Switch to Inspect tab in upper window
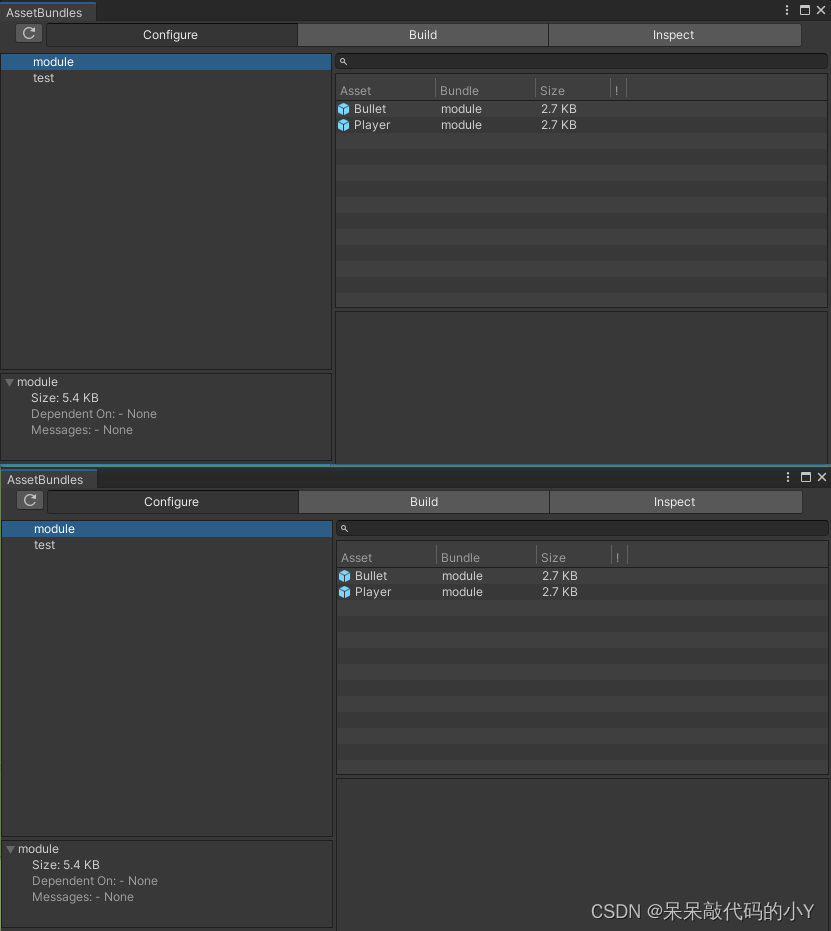The width and height of the screenshot is (831, 931). click(674, 35)
